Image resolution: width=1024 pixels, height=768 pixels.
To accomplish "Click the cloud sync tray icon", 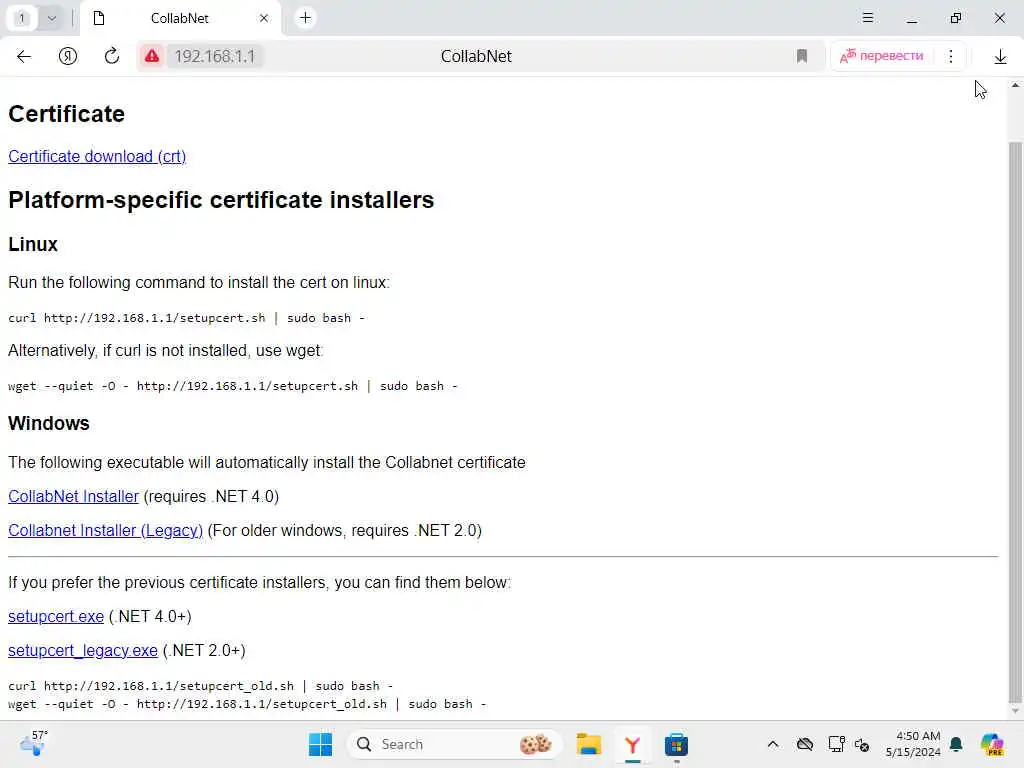I will [x=805, y=744].
